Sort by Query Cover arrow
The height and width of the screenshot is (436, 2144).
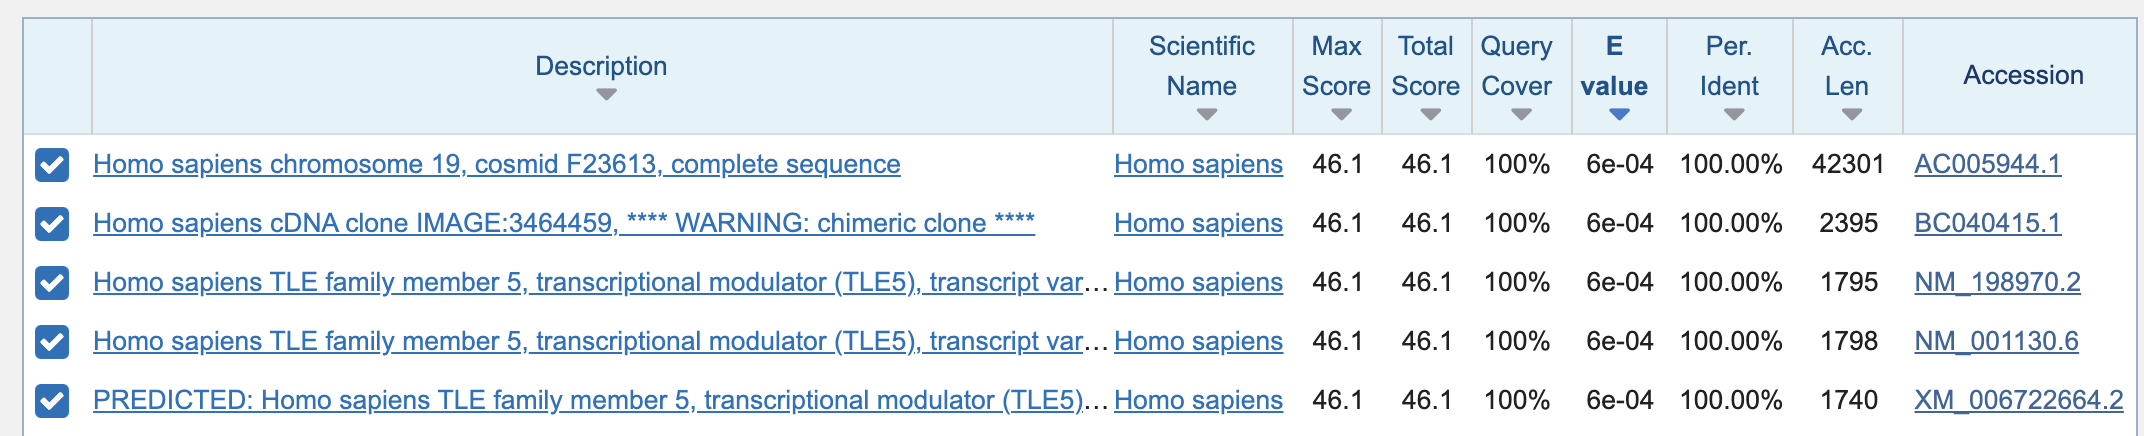coord(1522,115)
